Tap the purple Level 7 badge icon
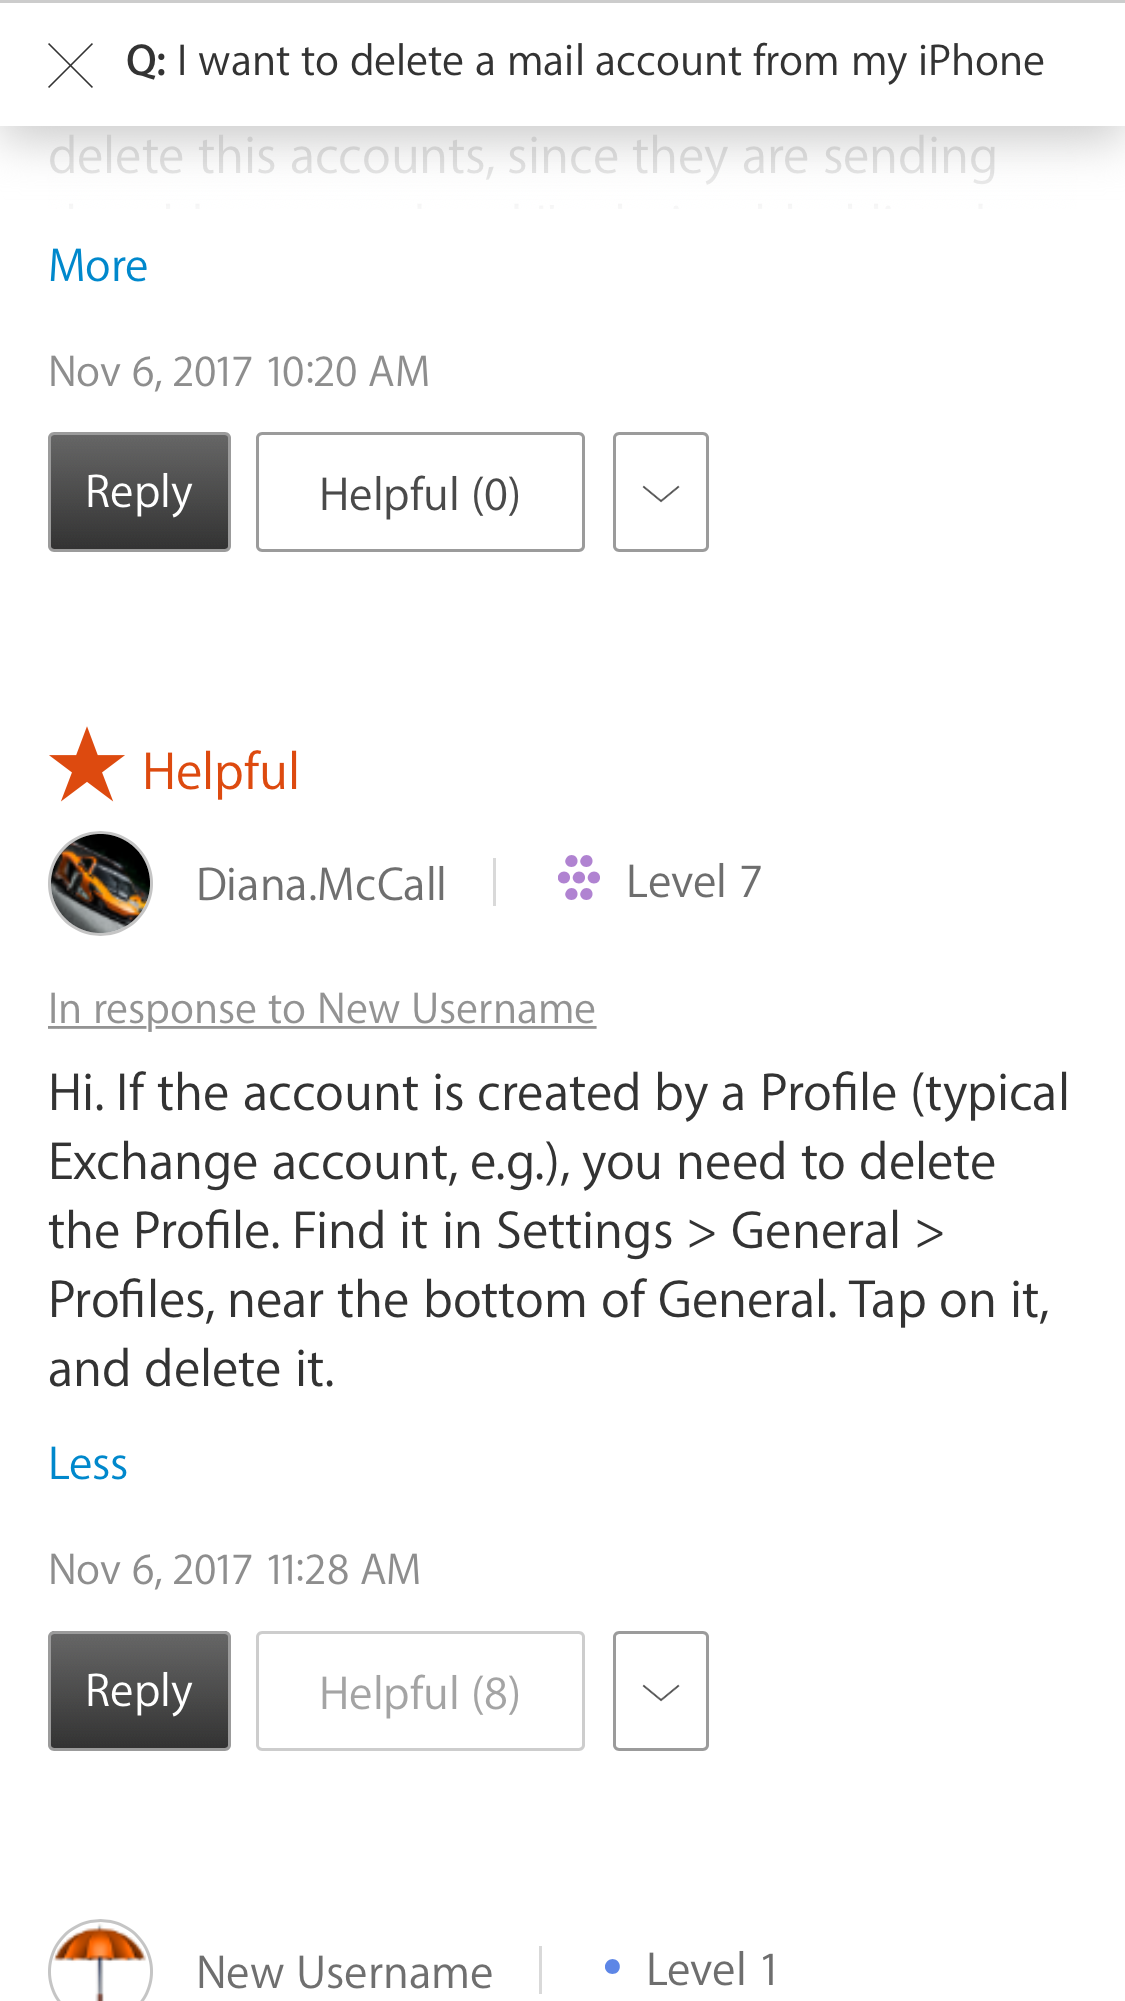Image resolution: width=1125 pixels, height=2001 pixels. tap(578, 878)
